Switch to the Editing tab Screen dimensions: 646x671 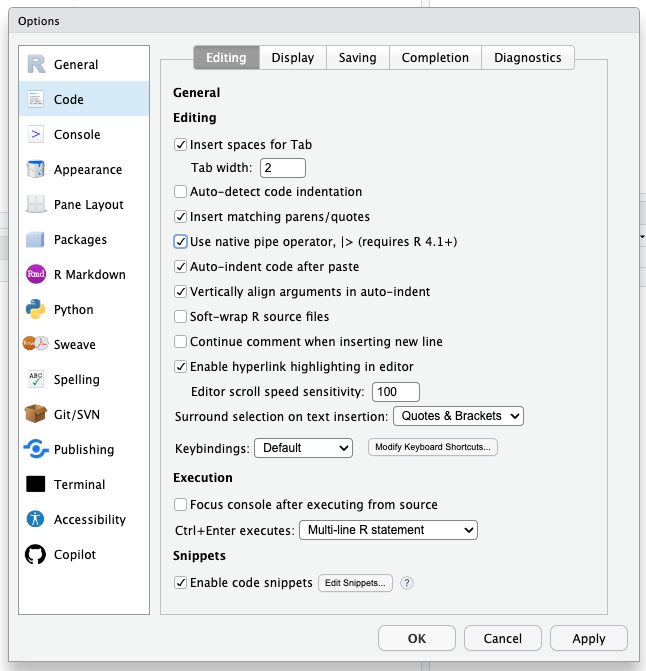click(x=226, y=58)
